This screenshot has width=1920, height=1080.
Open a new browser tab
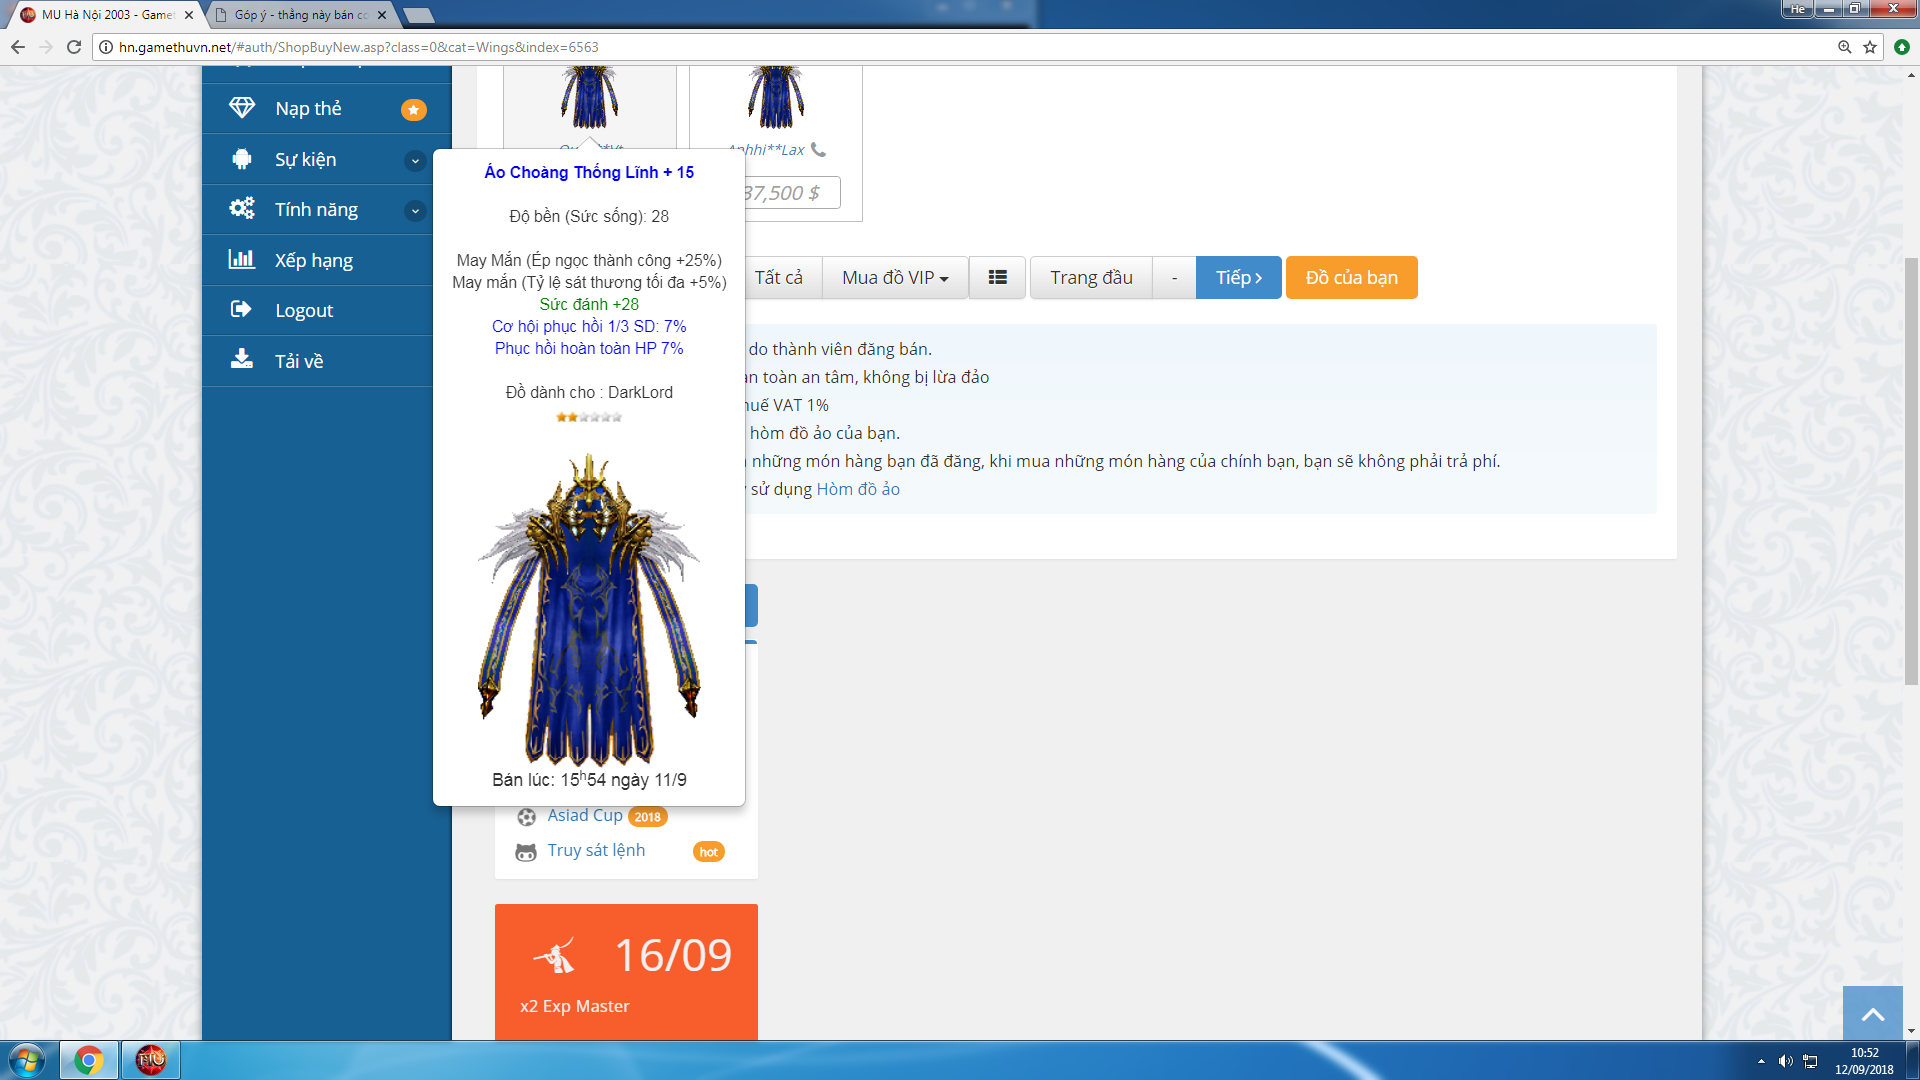point(418,15)
